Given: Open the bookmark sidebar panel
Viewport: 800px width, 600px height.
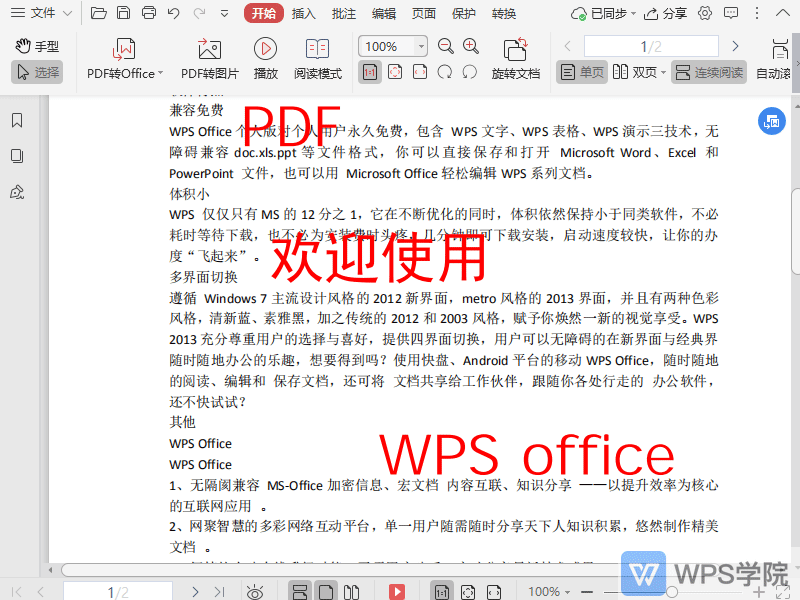Looking at the screenshot, I should pos(17,120).
